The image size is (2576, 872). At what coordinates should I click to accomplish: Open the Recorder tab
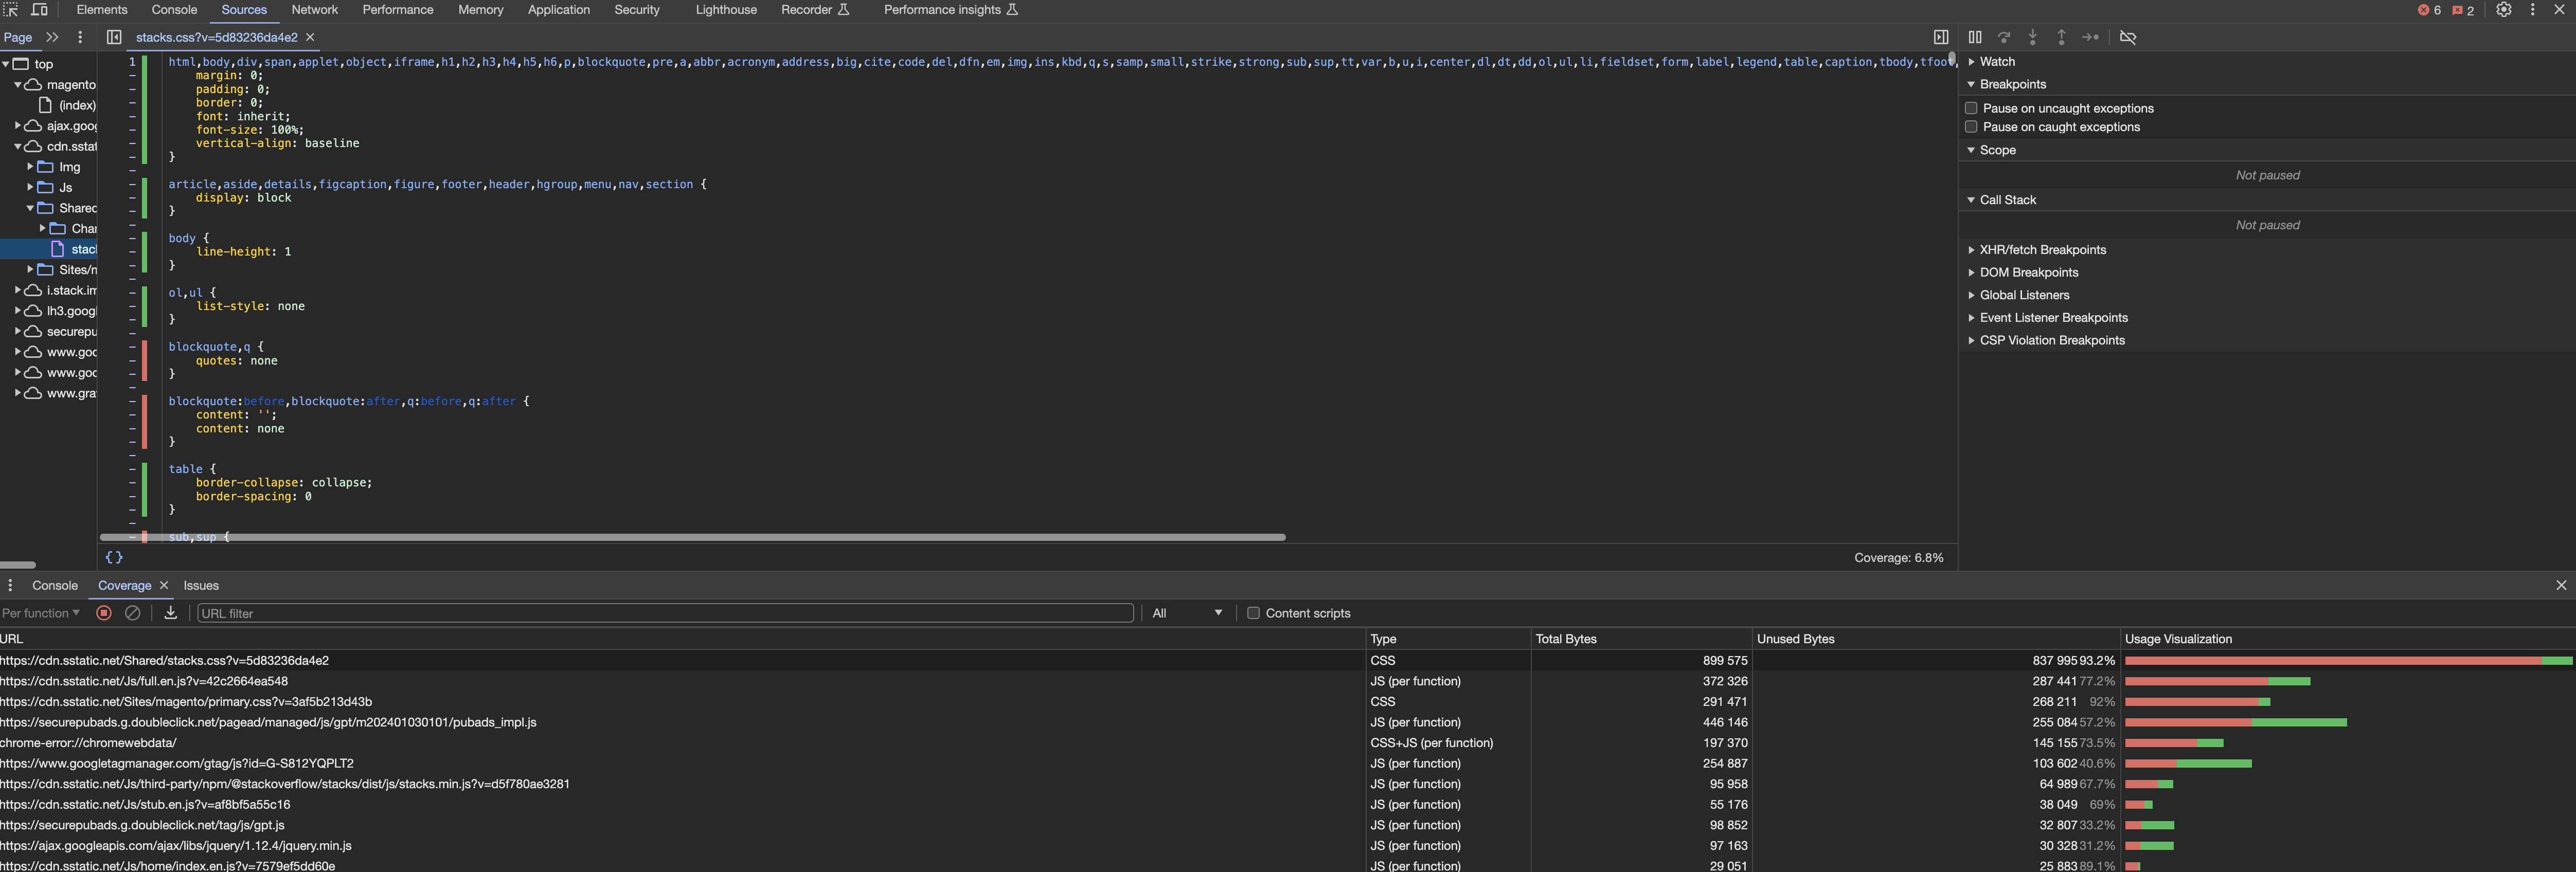tap(815, 10)
